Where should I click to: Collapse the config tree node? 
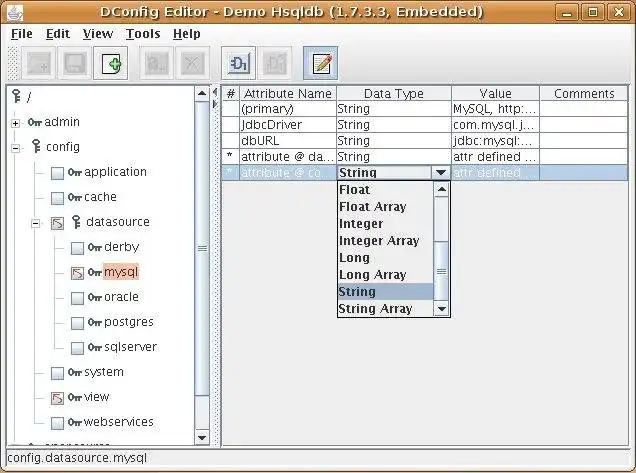(x=15, y=148)
